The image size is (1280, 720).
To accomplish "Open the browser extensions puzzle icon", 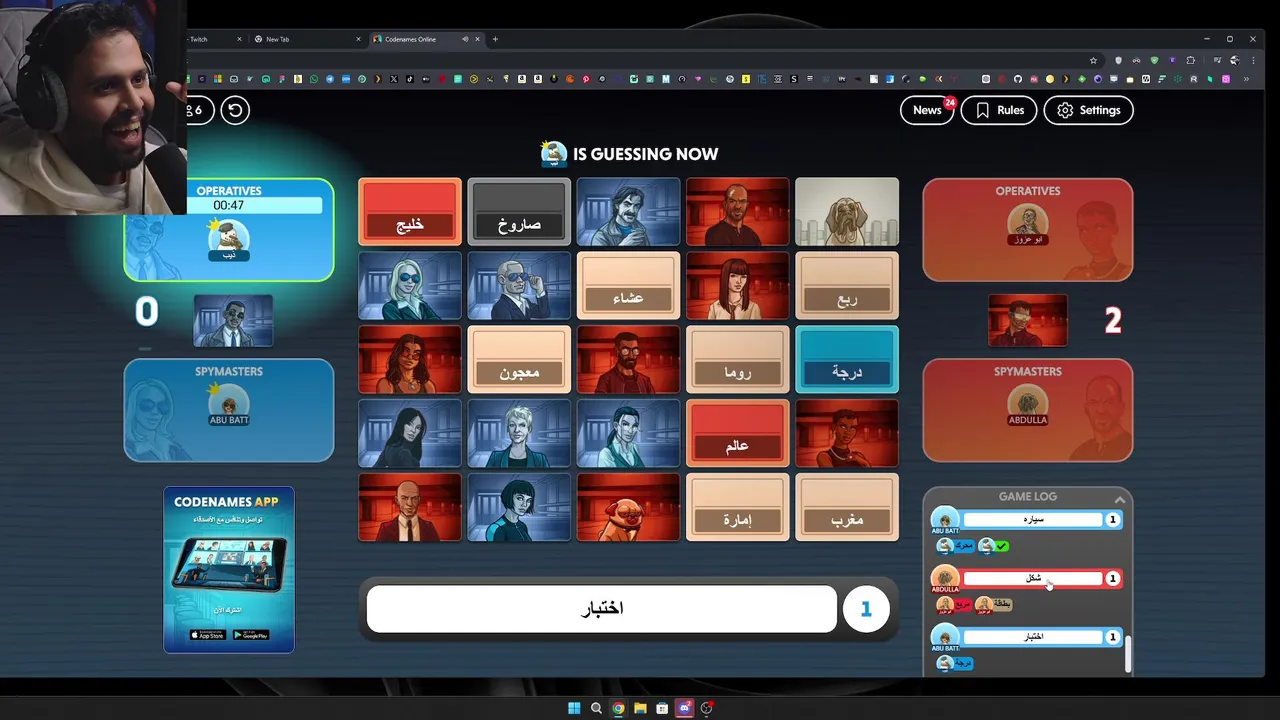I will (x=1190, y=60).
